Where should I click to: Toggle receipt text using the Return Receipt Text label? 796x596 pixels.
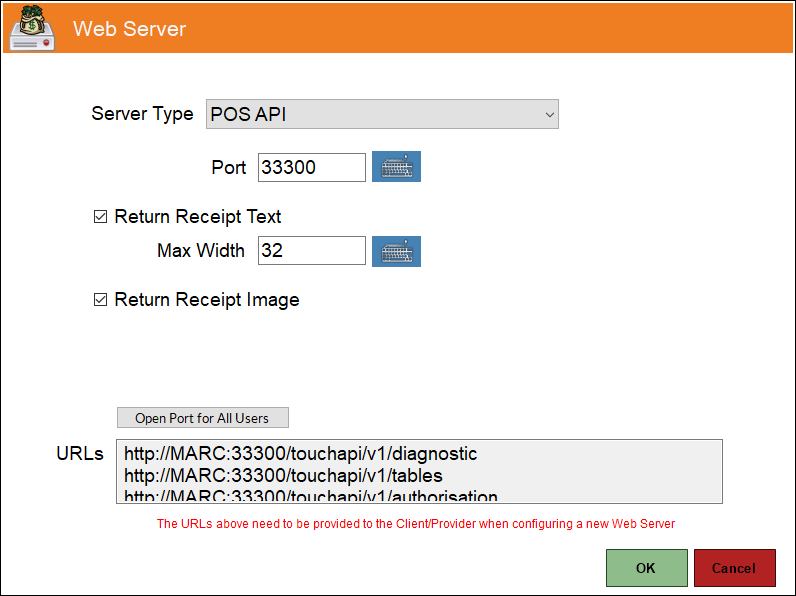click(x=197, y=217)
